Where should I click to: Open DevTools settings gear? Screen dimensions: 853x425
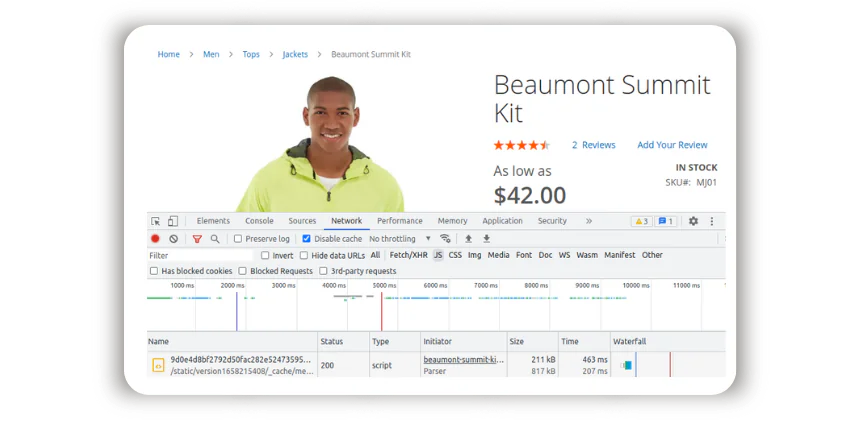693,221
